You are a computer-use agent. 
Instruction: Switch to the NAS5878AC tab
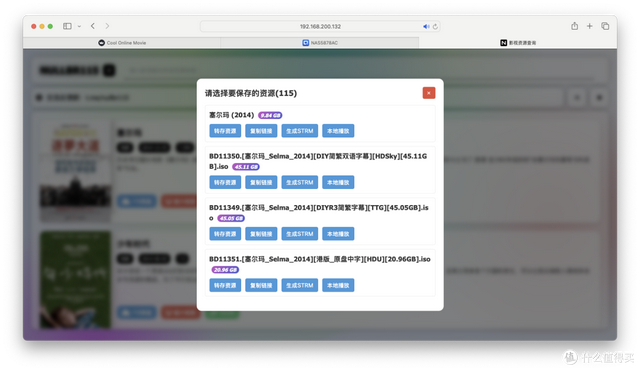(320, 43)
